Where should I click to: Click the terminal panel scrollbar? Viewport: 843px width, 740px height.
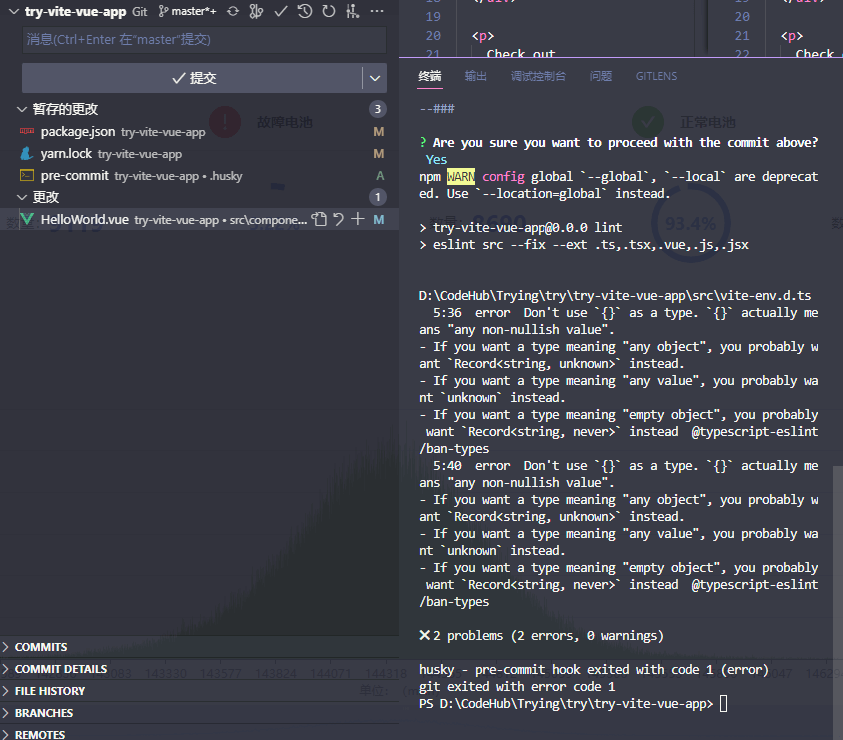pos(838,602)
